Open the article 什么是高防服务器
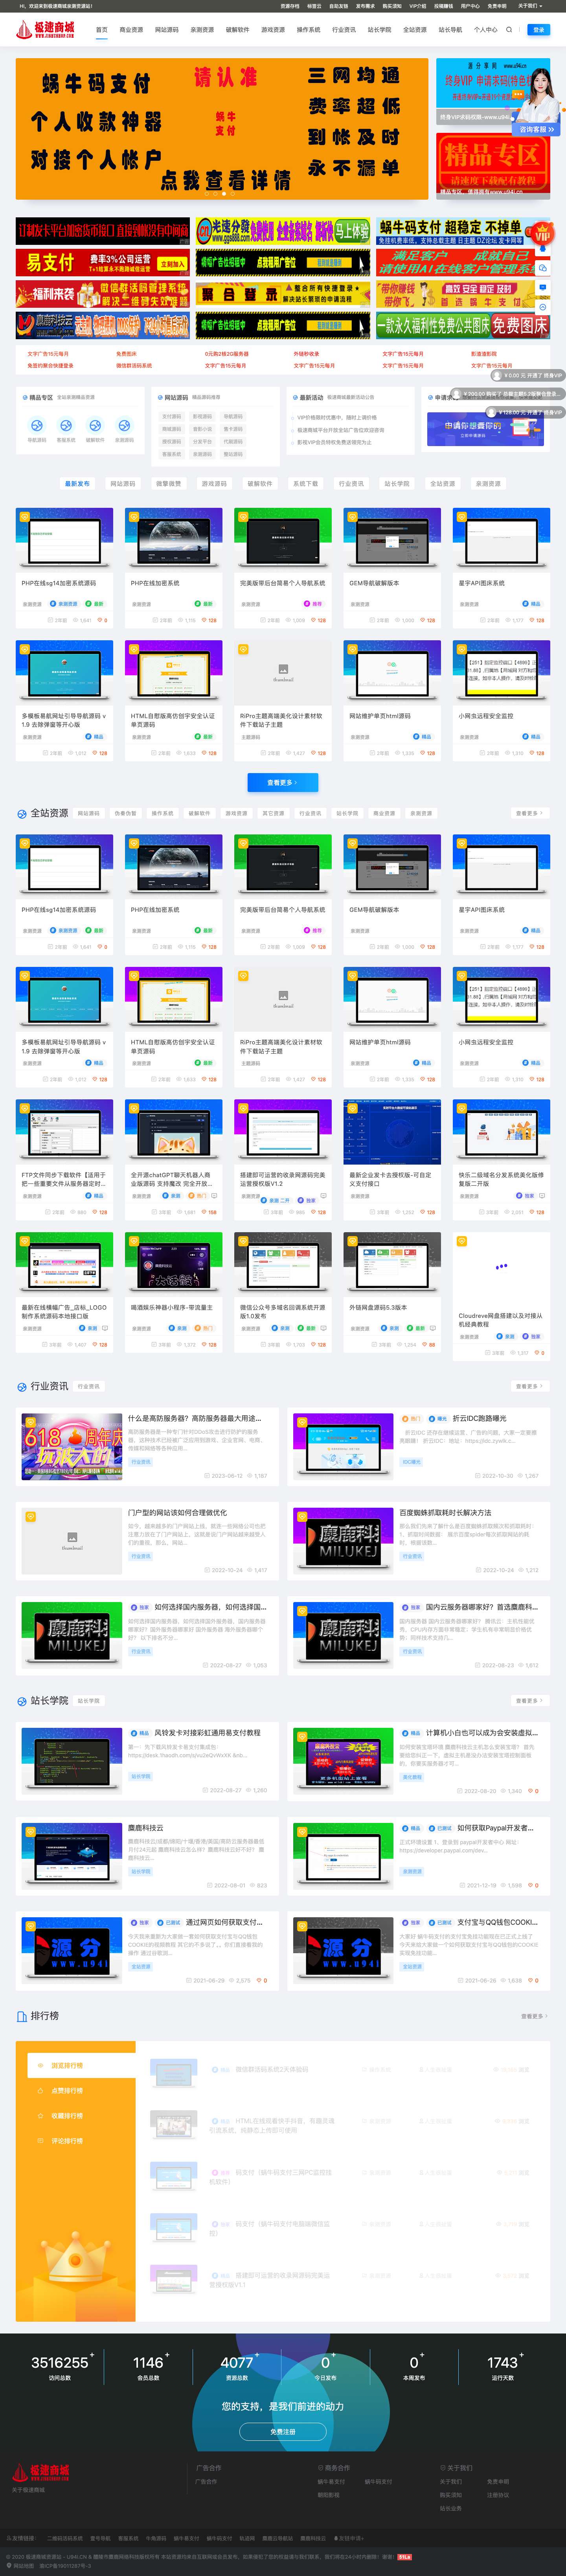 tap(195, 1418)
